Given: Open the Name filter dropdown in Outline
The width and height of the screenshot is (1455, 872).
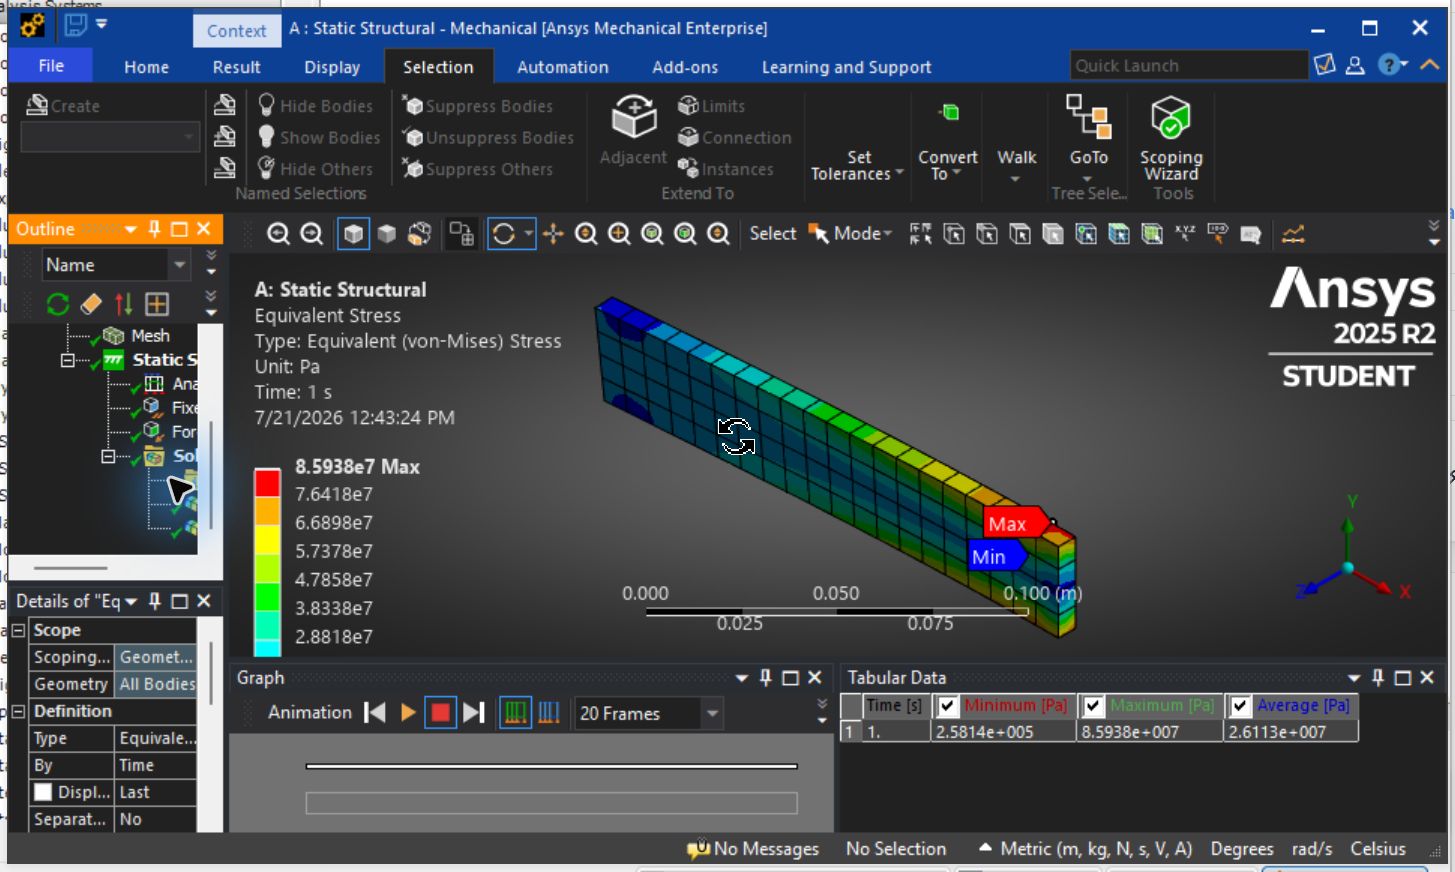Looking at the screenshot, I should [180, 265].
